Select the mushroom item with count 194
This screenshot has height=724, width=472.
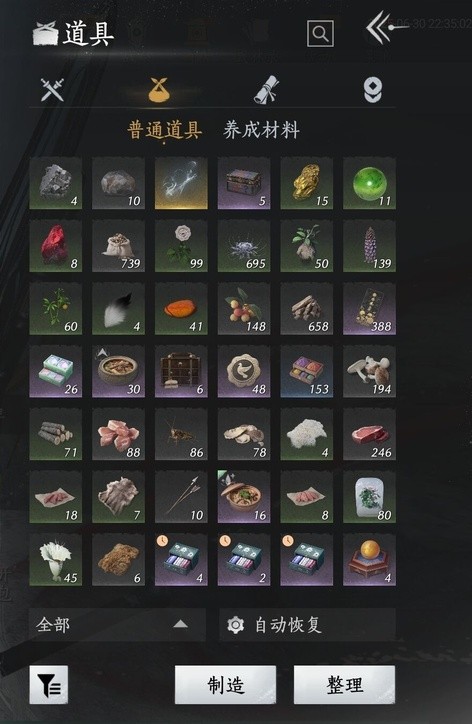pos(369,371)
